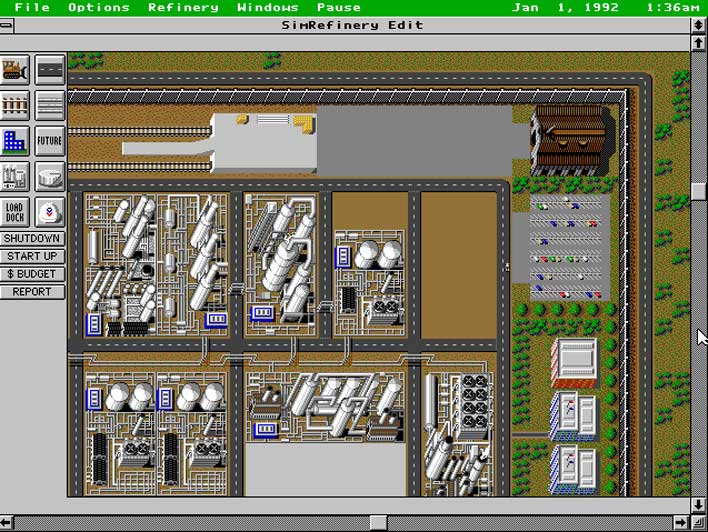Click the vertical scrollbar down arrow
Viewport: 708px width, 532px height.
[699, 505]
